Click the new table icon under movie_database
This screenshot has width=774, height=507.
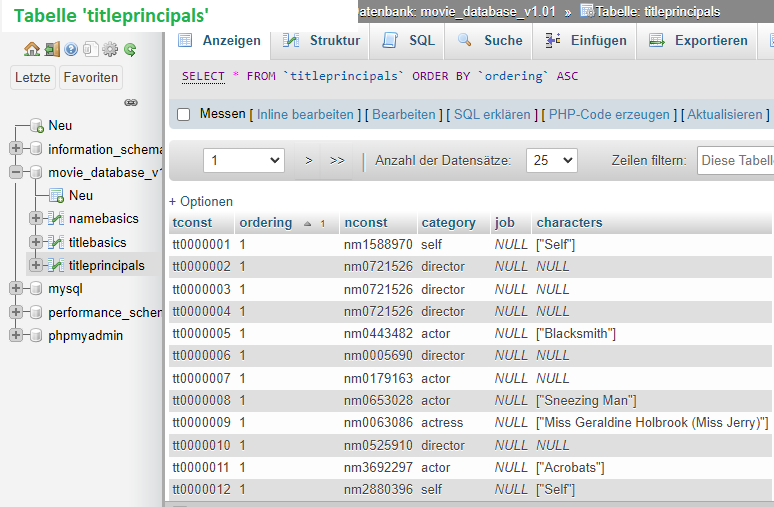coord(56,195)
